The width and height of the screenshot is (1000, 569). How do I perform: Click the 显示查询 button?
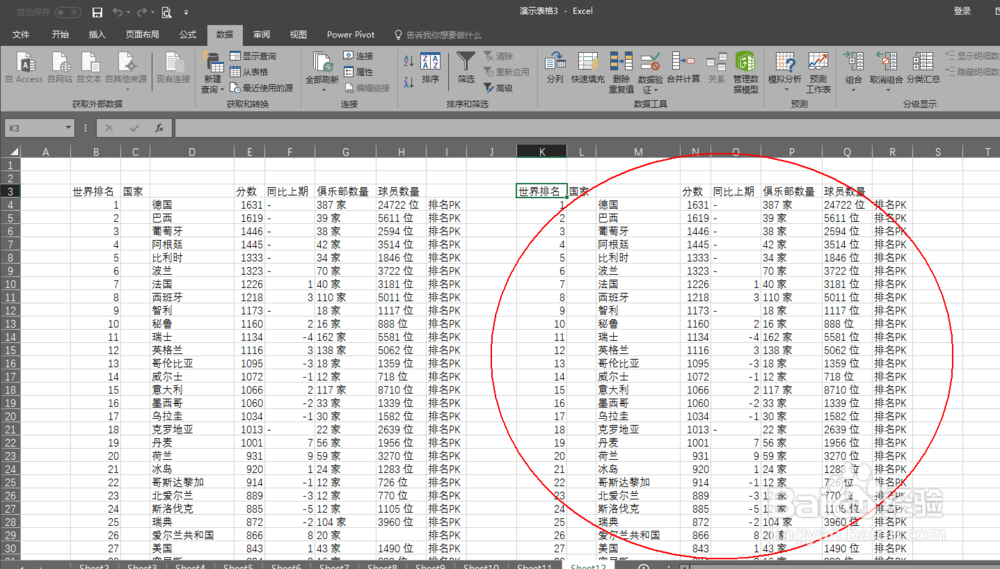coord(253,56)
